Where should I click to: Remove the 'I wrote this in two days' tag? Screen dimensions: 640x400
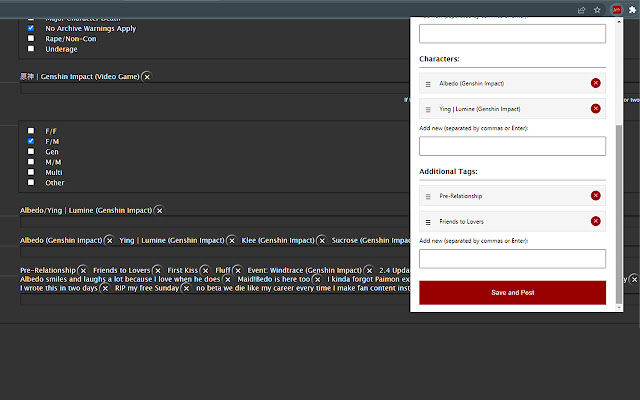click(105, 288)
